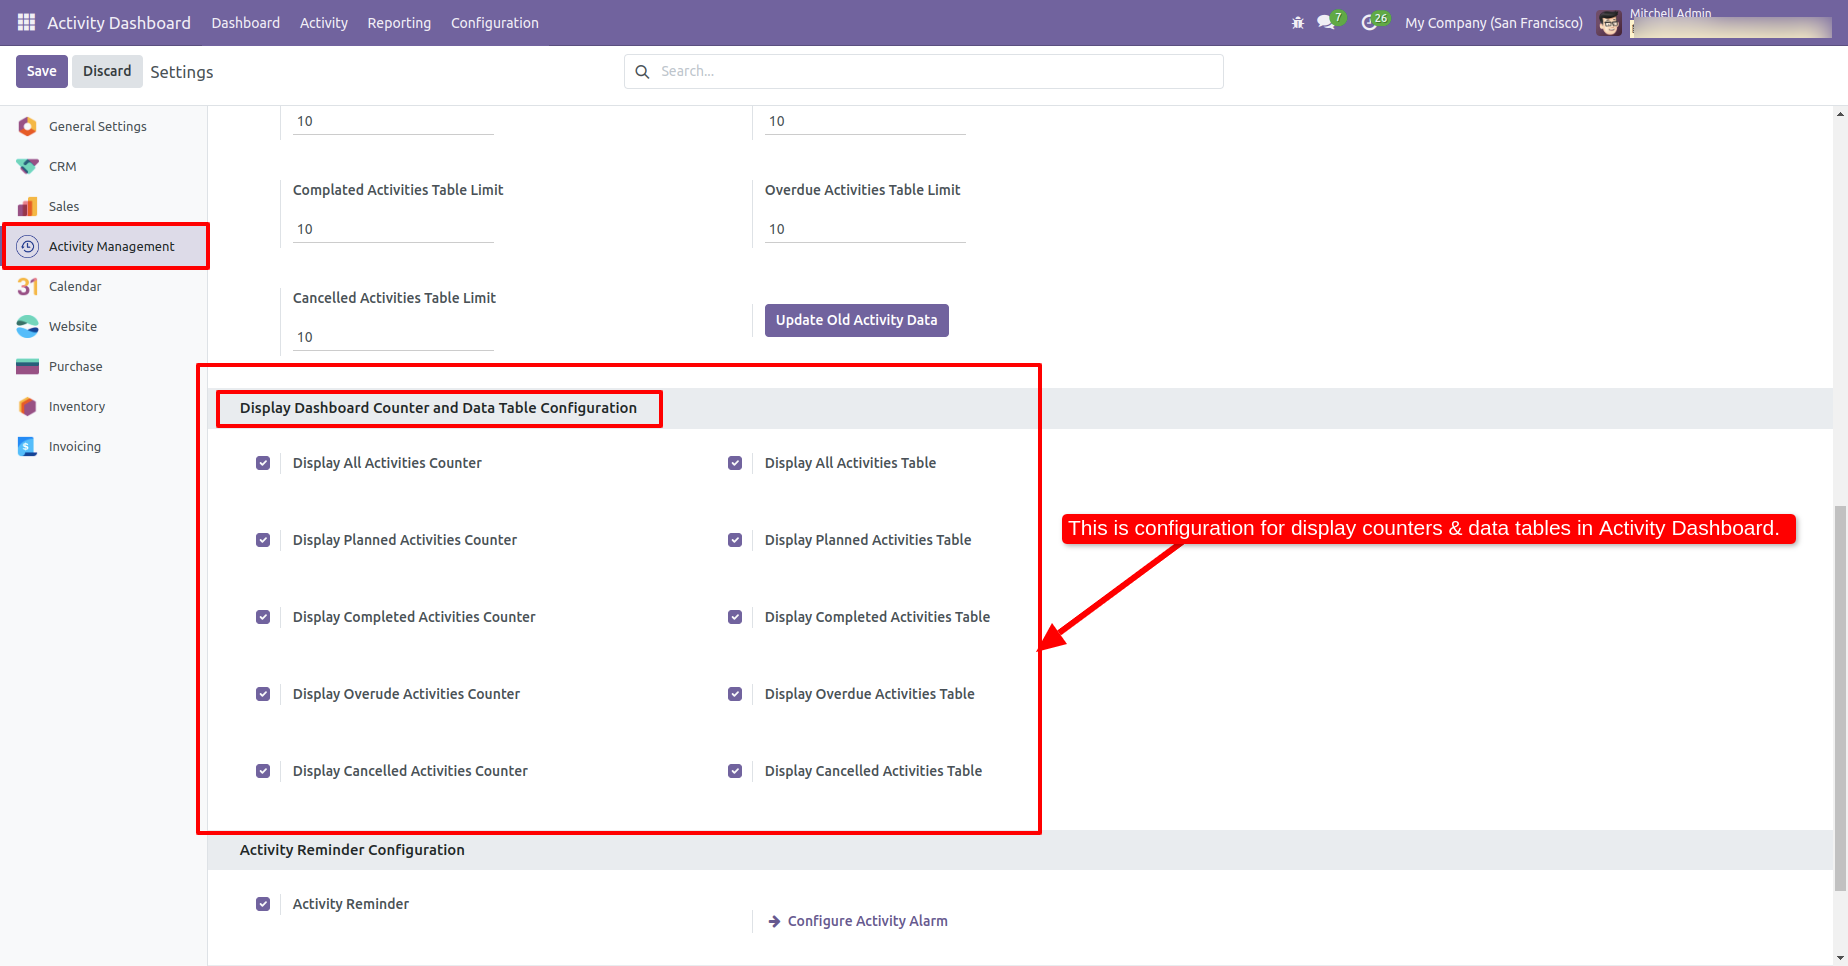
Task: Open the Dashboard menu
Action: click(x=246, y=23)
